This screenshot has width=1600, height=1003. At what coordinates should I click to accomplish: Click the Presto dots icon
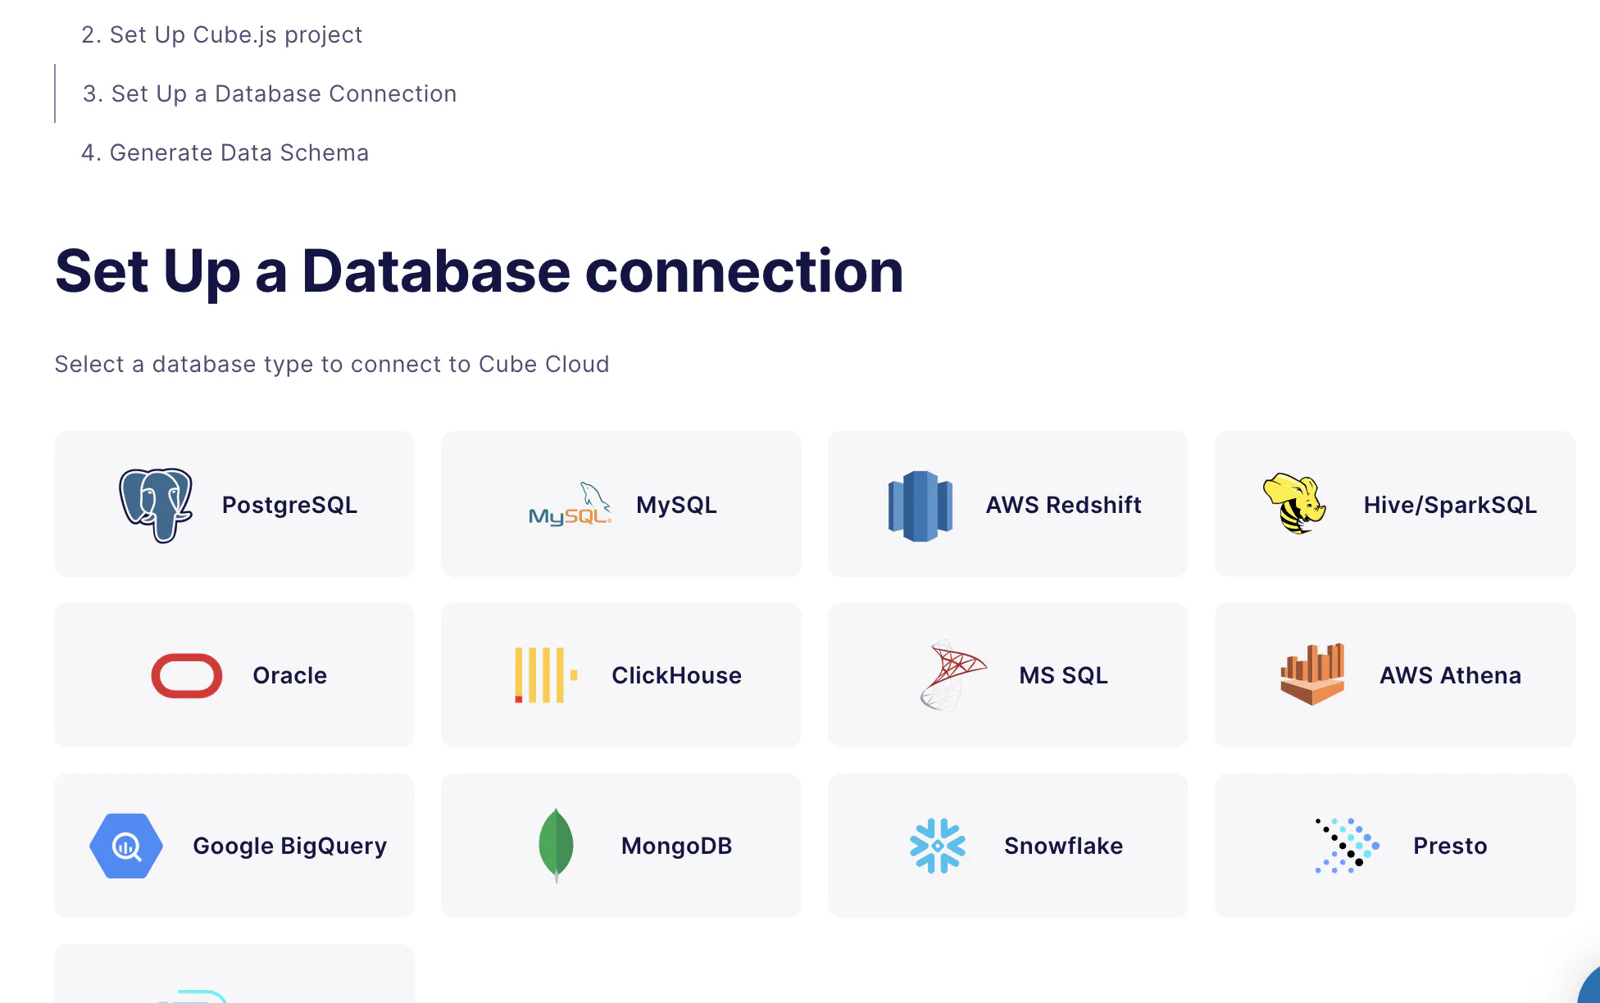pos(1346,846)
